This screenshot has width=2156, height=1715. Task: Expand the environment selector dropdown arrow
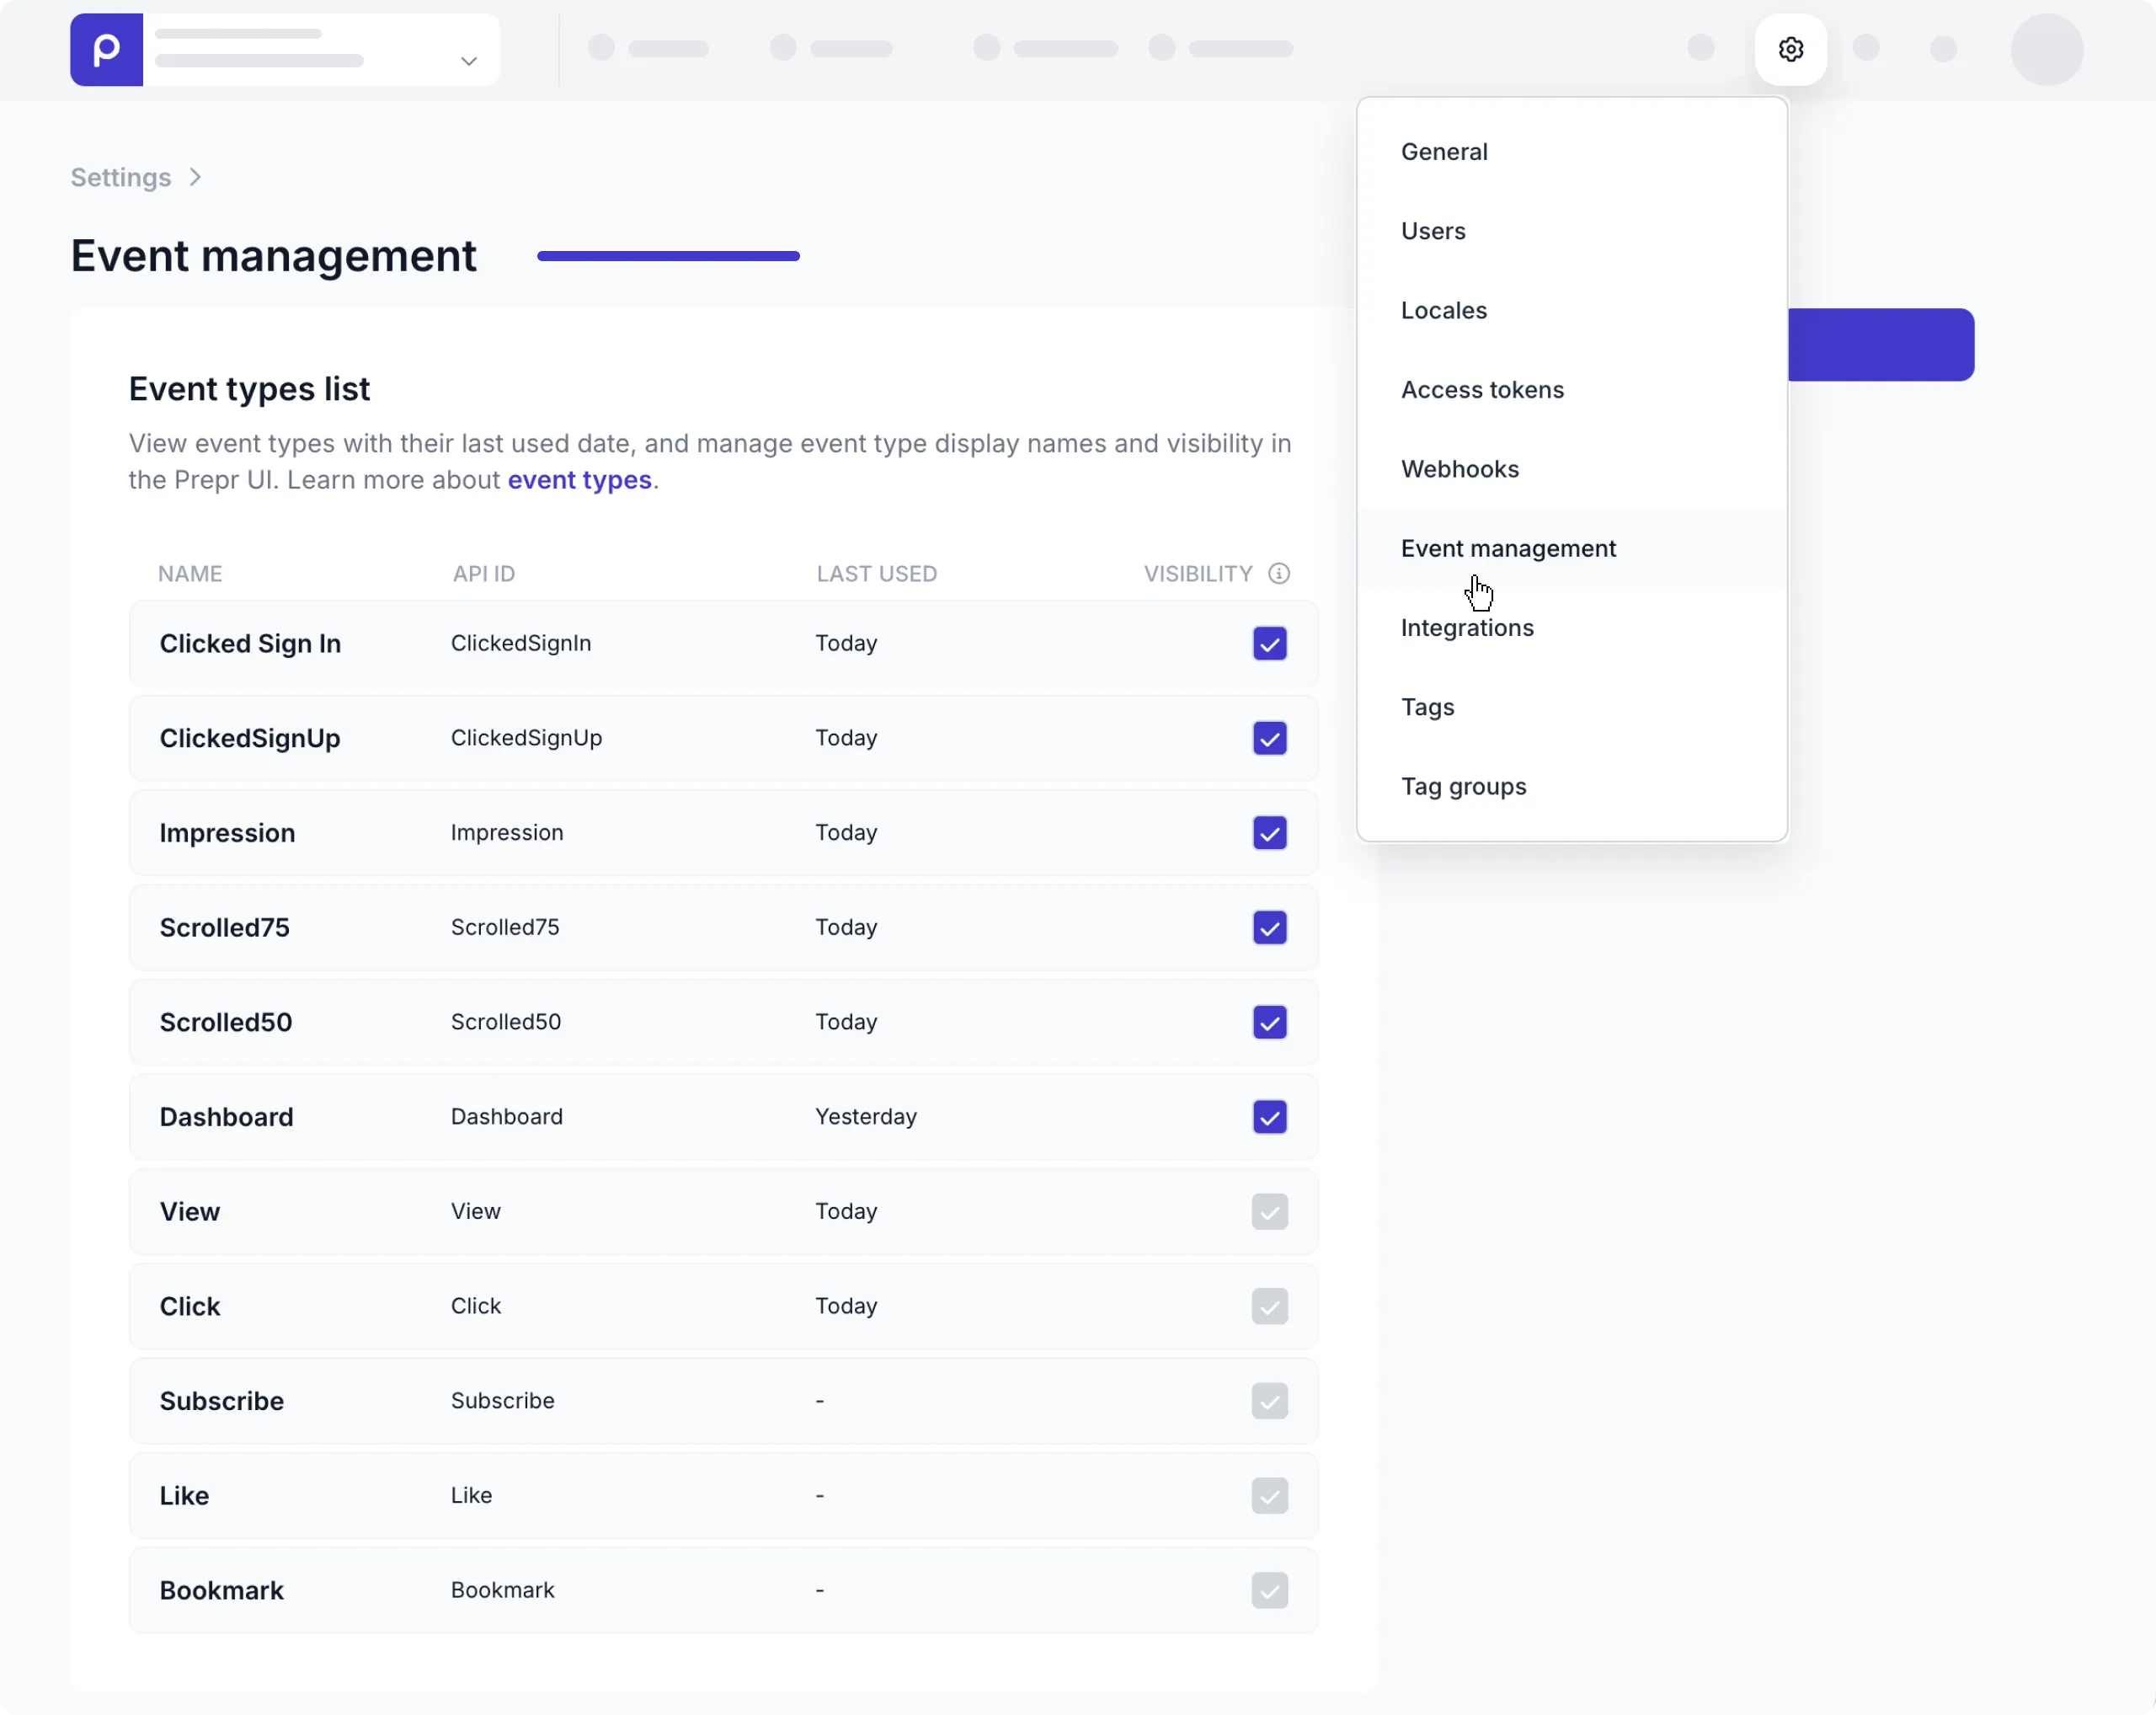(x=468, y=61)
